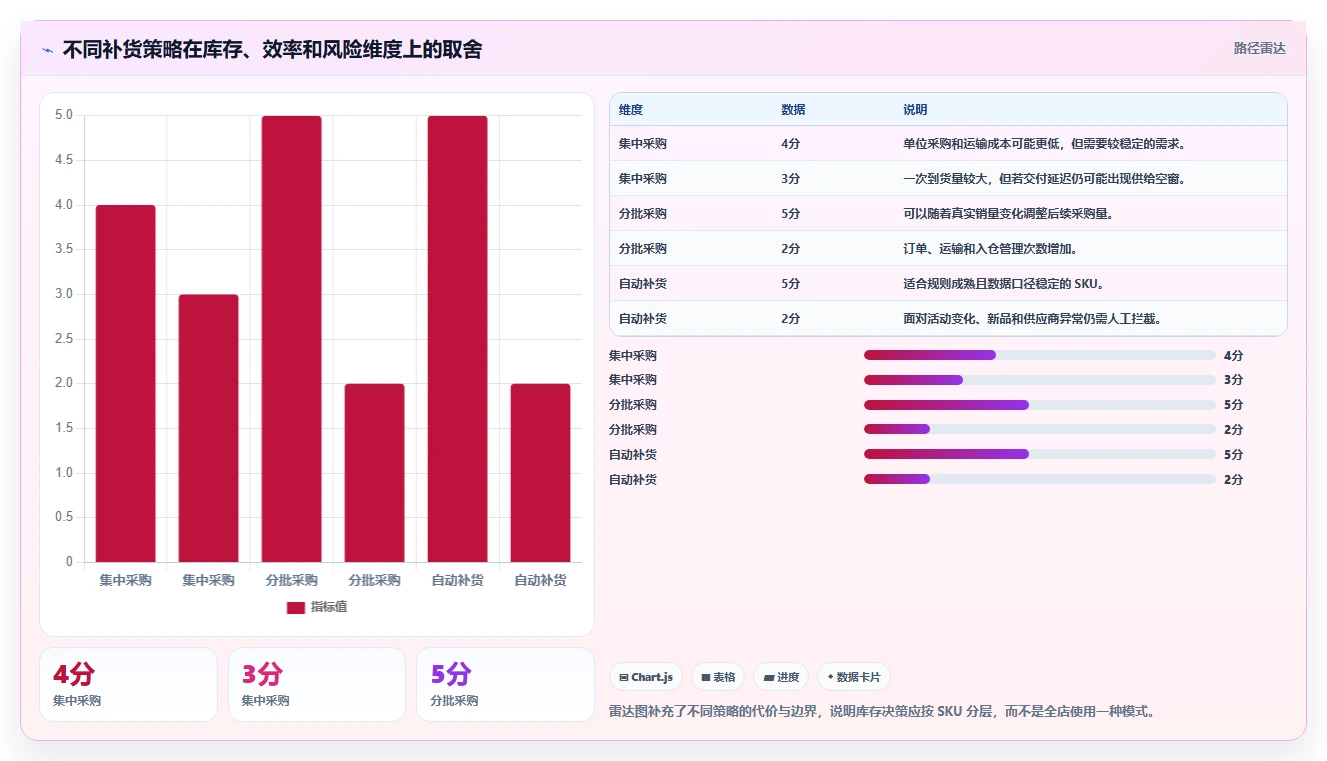Click the first 自动补货 bar valued 5.0
The height and width of the screenshot is (761, 1327).
458,339
